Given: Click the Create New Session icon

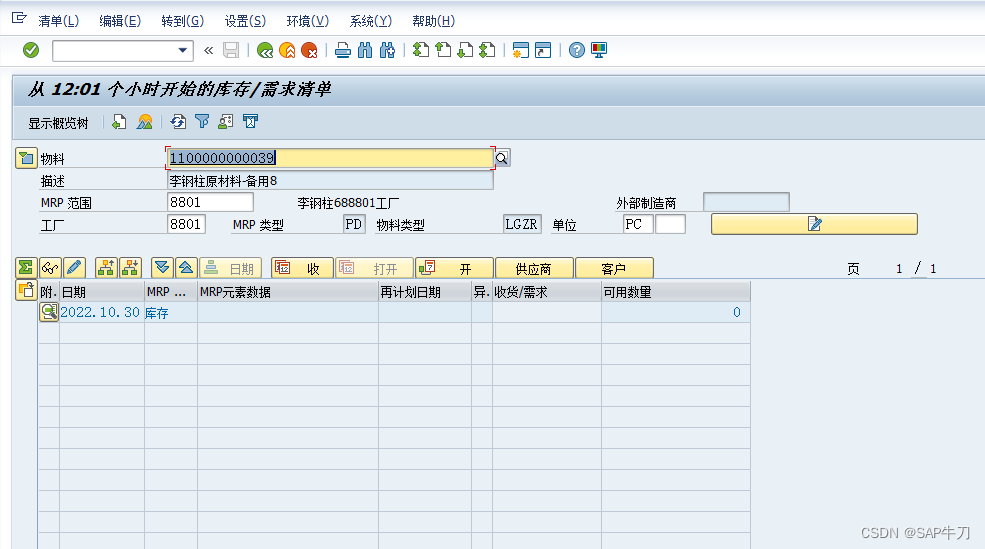Looking at the screenshot, I should [x=520, y=50].
